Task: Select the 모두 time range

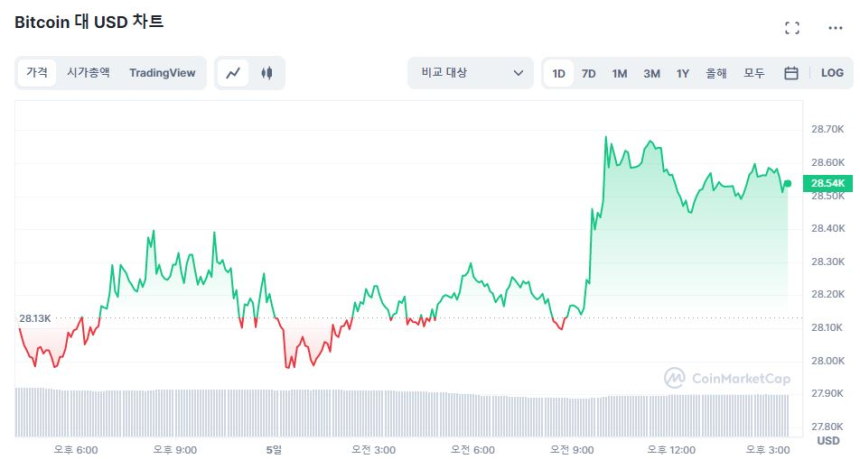Action: [754, 73]
